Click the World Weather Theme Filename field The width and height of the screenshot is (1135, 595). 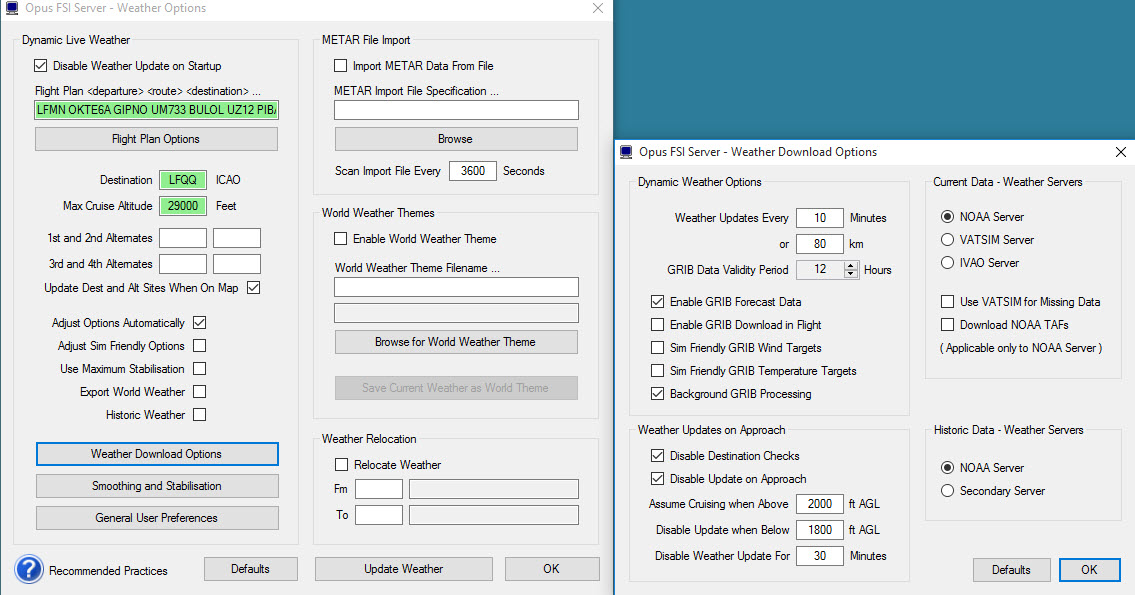[x=456, y=287]
